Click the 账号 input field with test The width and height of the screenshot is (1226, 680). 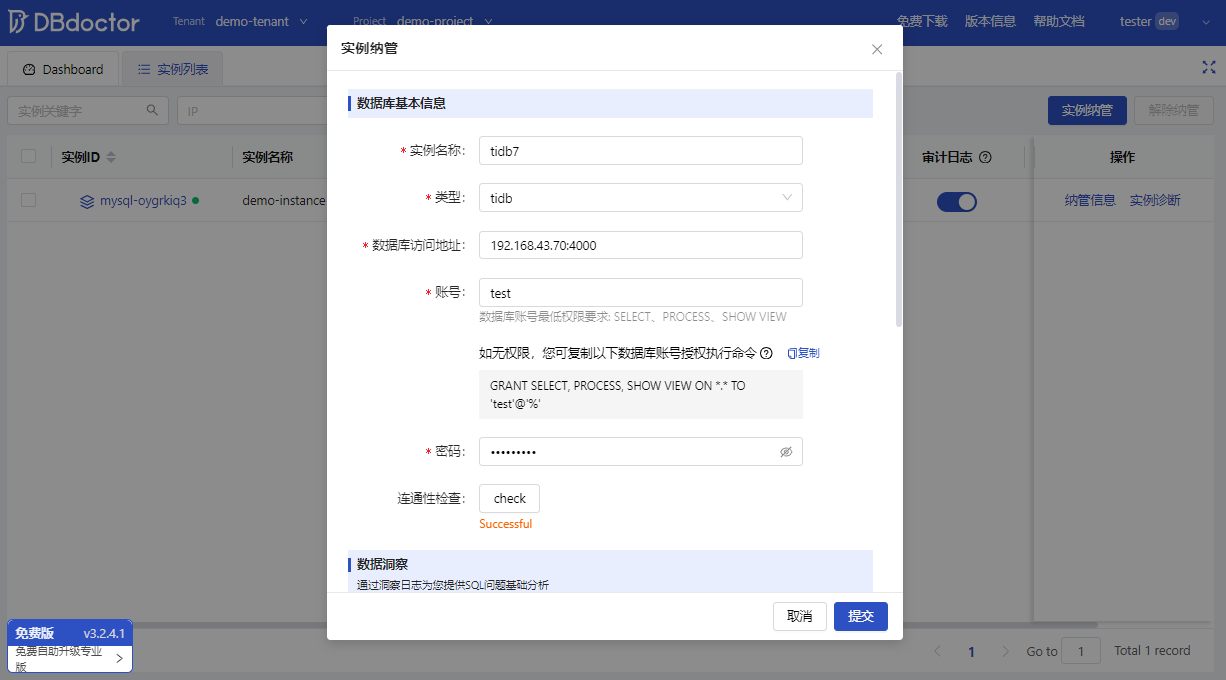coord(641,293)
